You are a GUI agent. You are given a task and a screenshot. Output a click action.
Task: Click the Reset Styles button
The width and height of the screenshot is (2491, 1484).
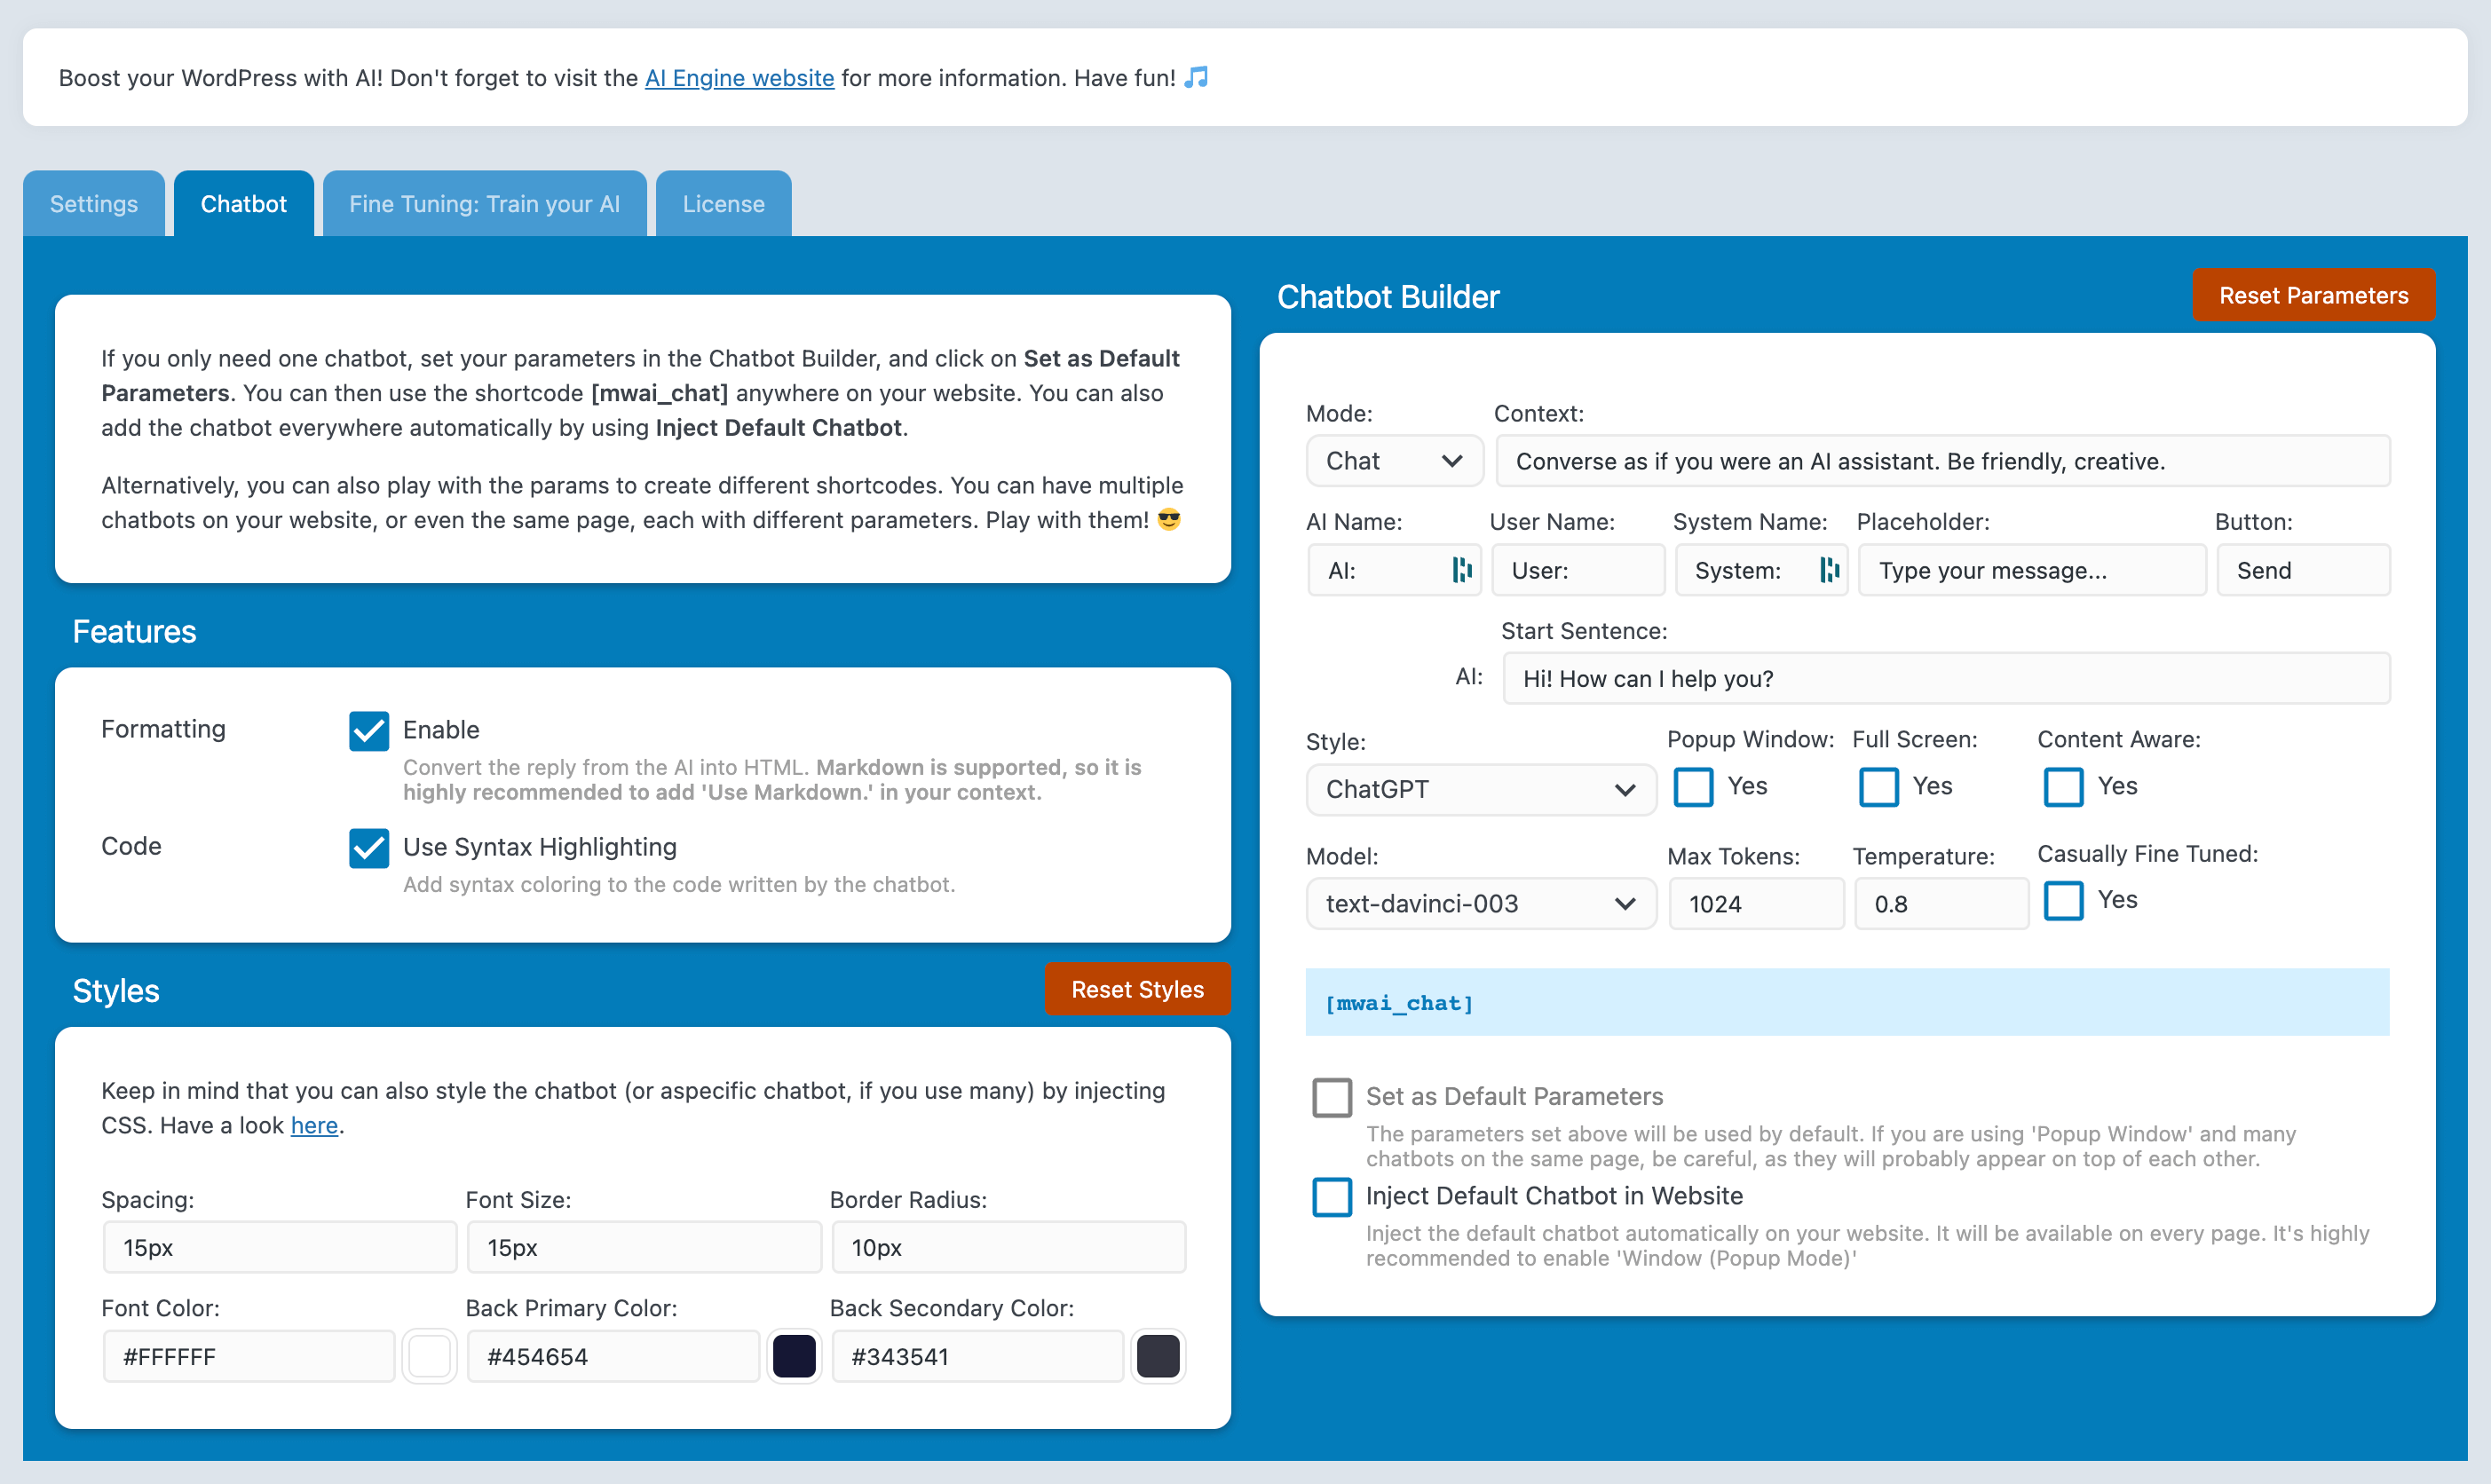1138,990
